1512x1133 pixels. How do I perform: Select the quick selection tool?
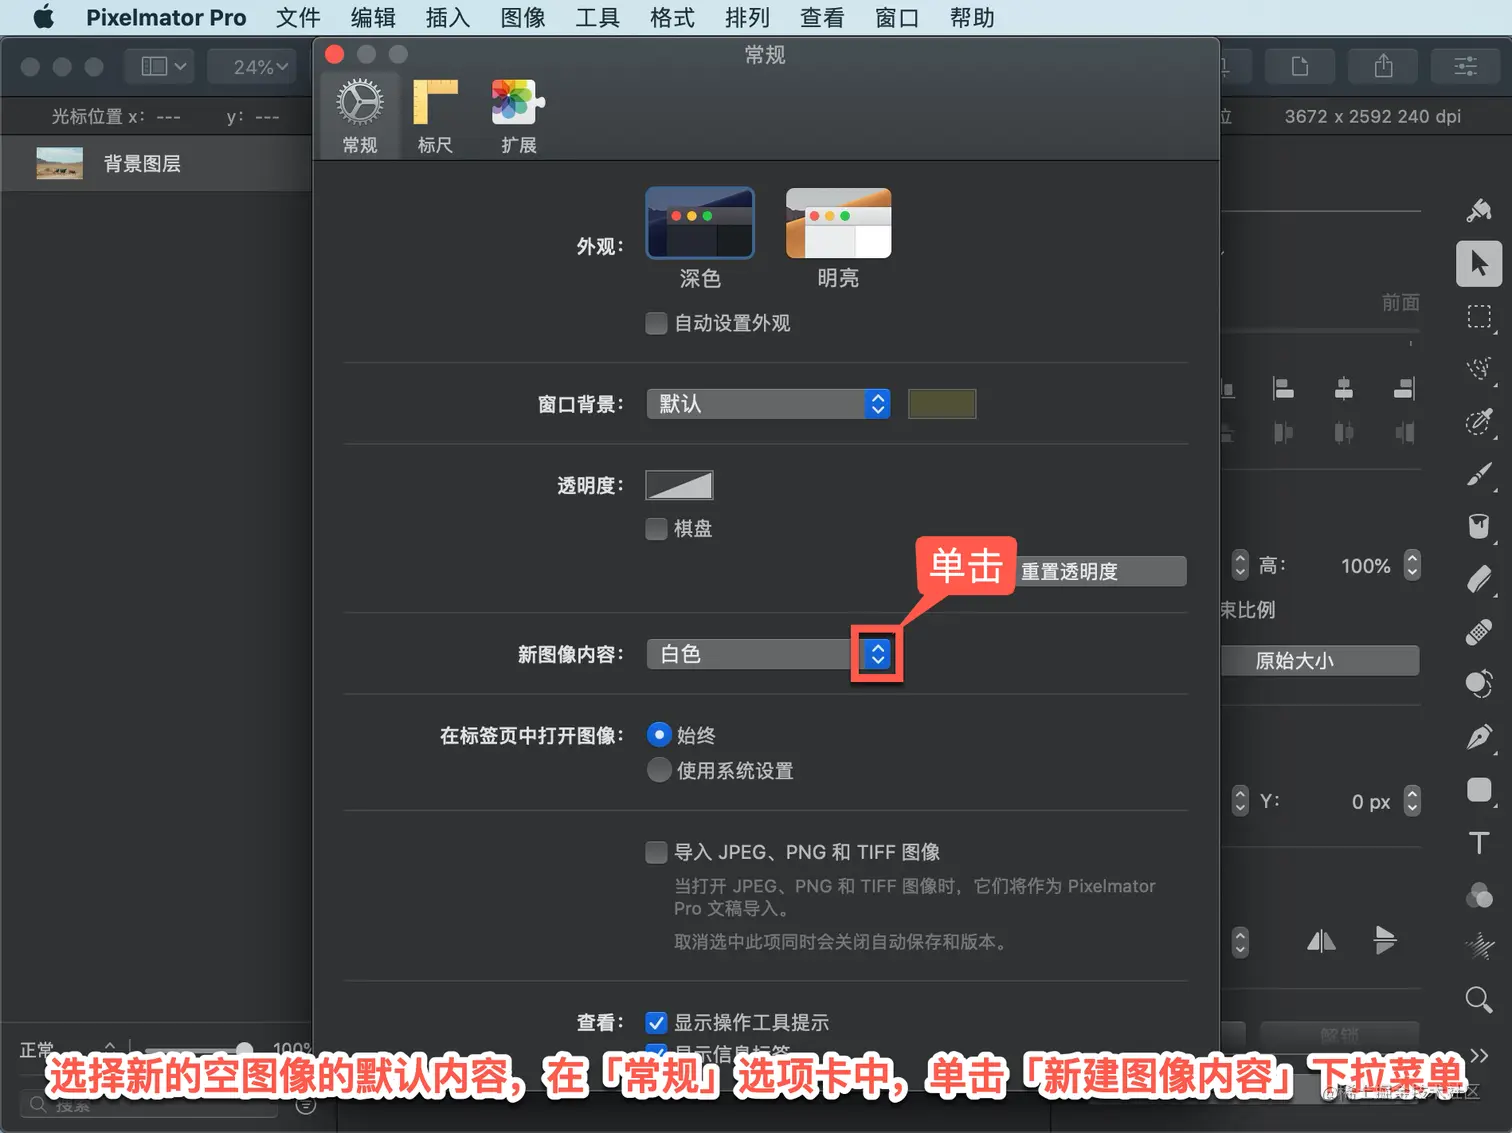tap(1479, 421)
